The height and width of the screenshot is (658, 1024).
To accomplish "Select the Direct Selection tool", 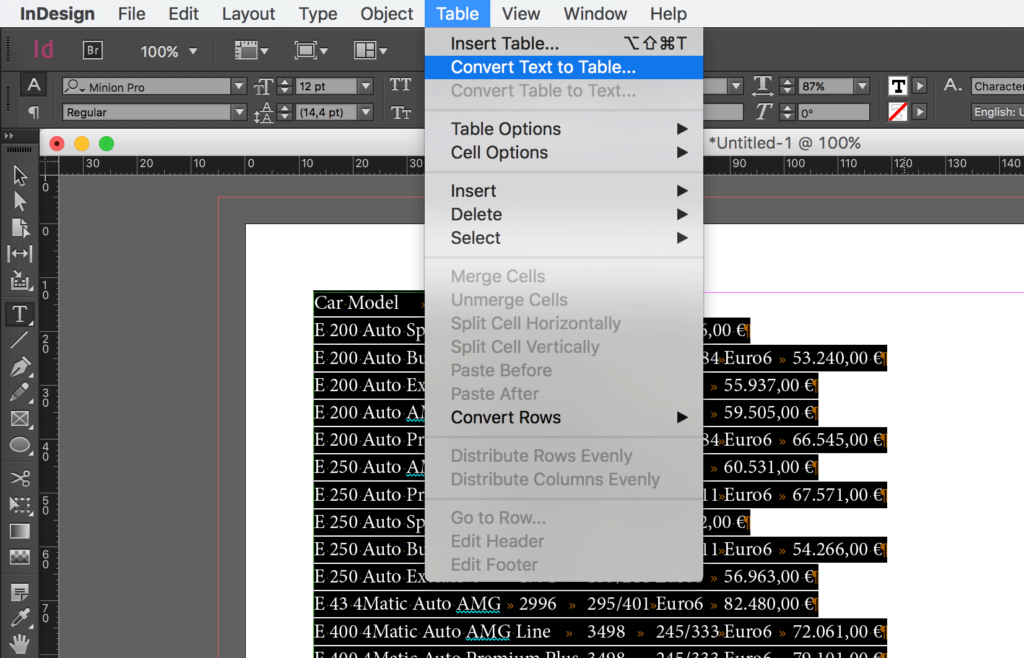I will click(x=20, y=201).
